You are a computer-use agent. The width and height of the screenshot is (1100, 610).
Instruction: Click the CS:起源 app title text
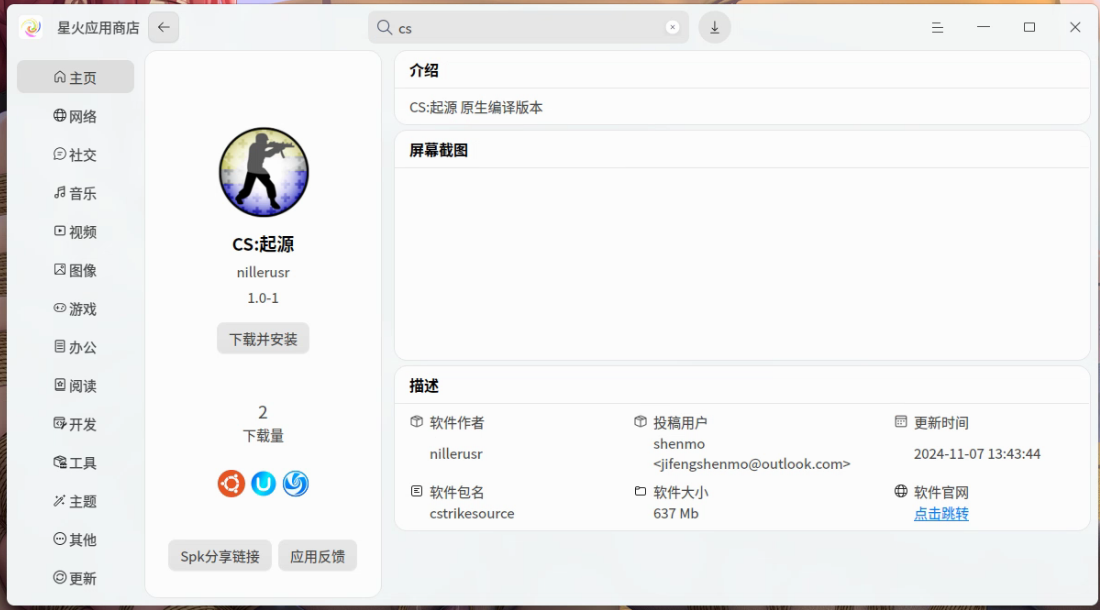click(263, 244)
